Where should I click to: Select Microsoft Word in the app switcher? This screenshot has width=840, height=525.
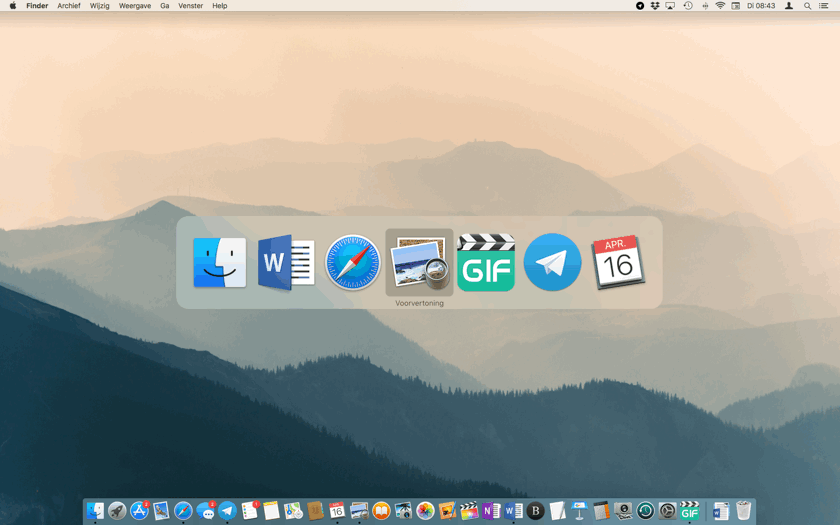pyautogui.click(x=286, y=262)
